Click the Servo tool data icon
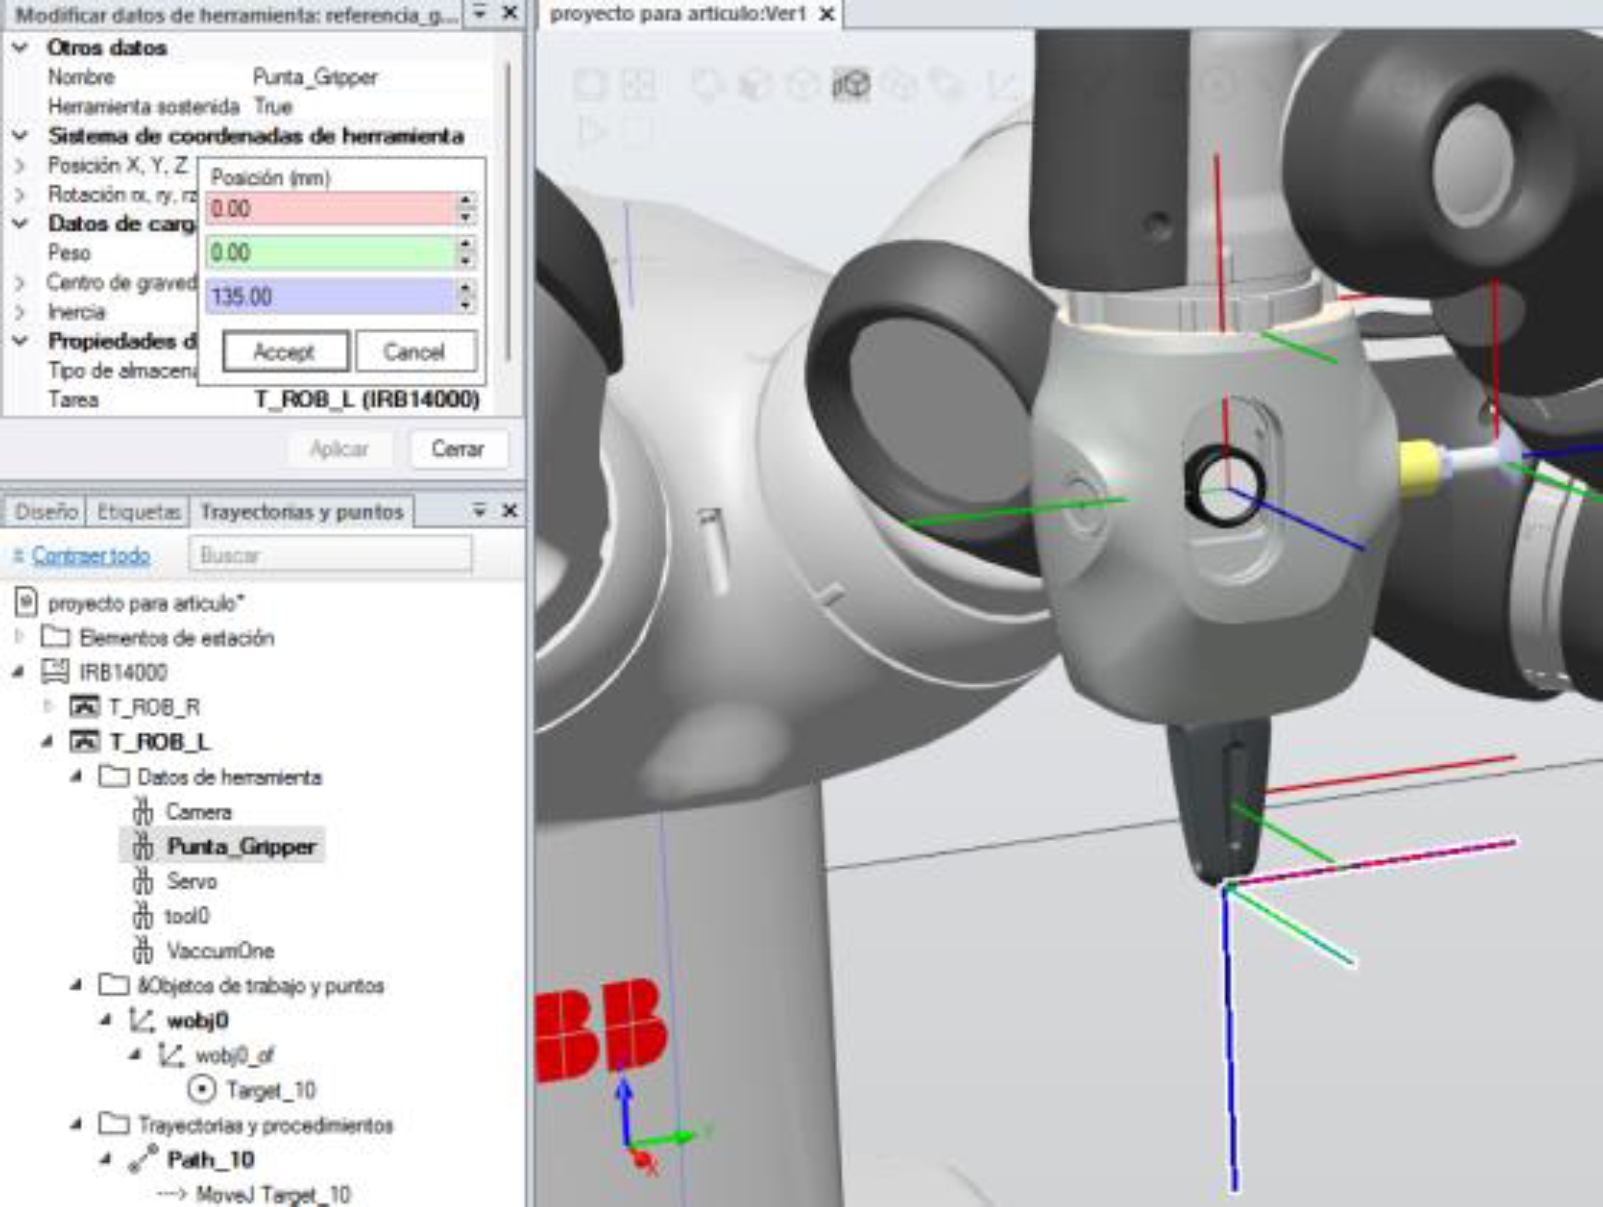This screenshot has width=1603, height=1207. coord(143,882)
